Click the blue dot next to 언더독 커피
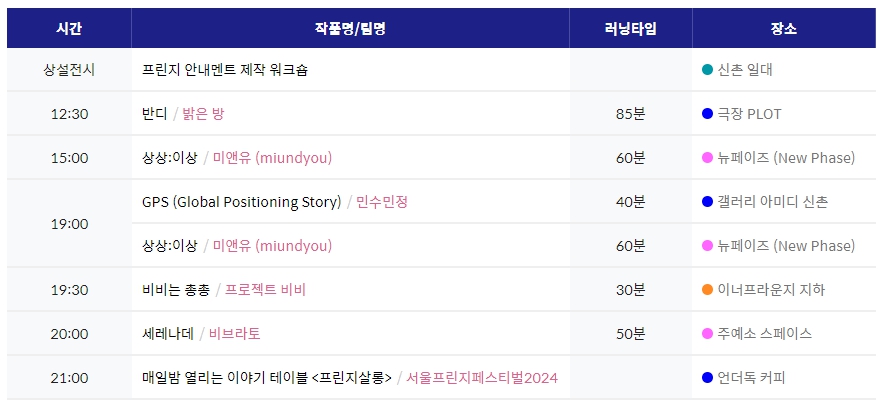884x408 pixels. [x=708, y=378]
